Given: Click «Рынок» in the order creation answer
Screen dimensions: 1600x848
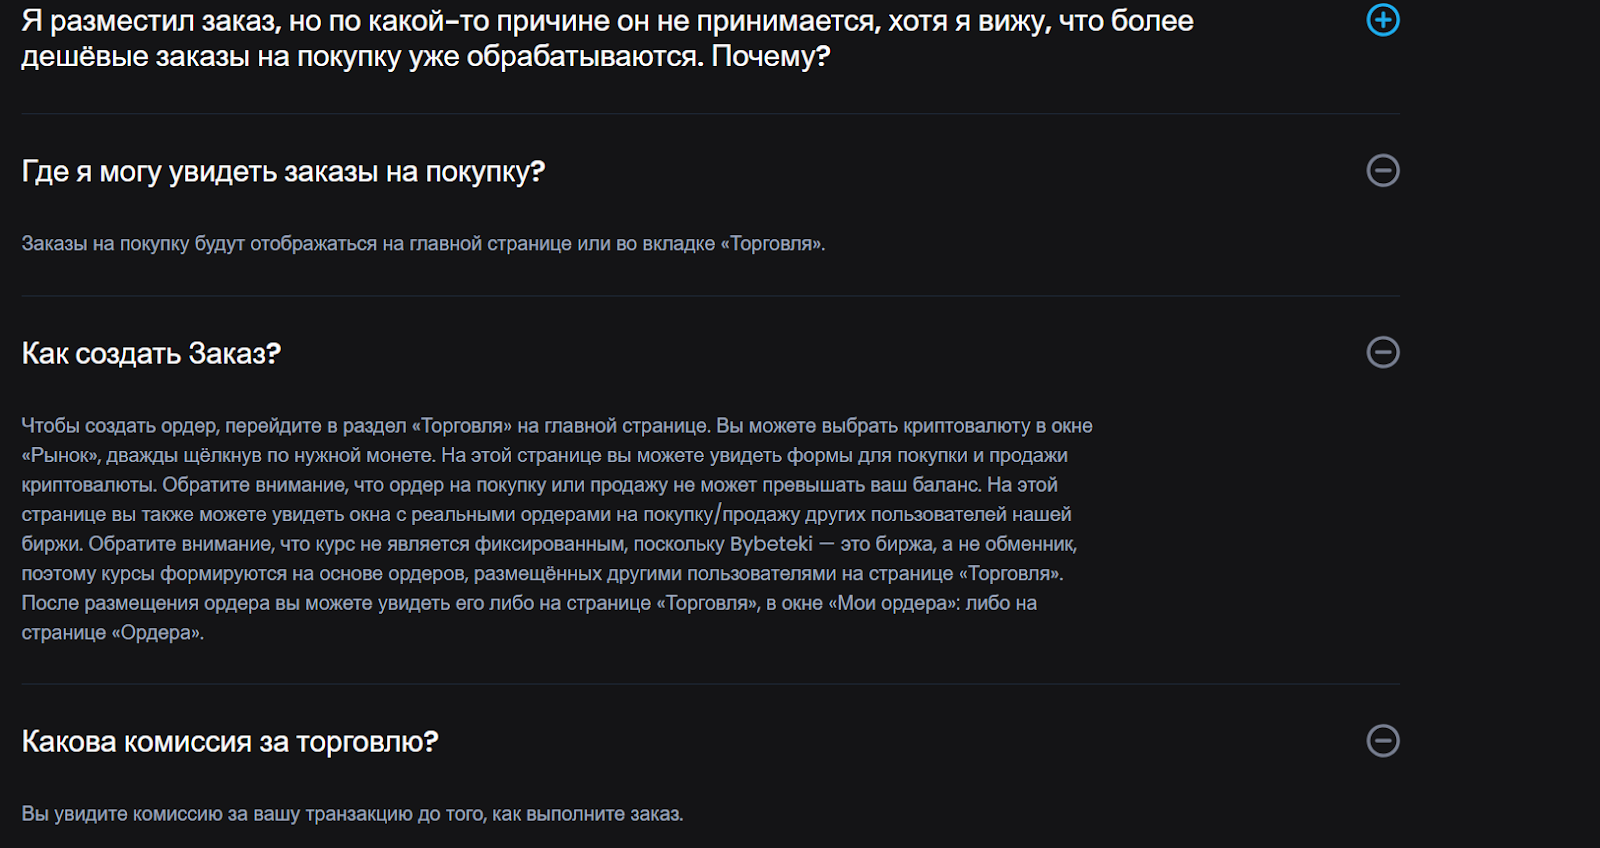Looking at the screenshot, I should (59, 456).
